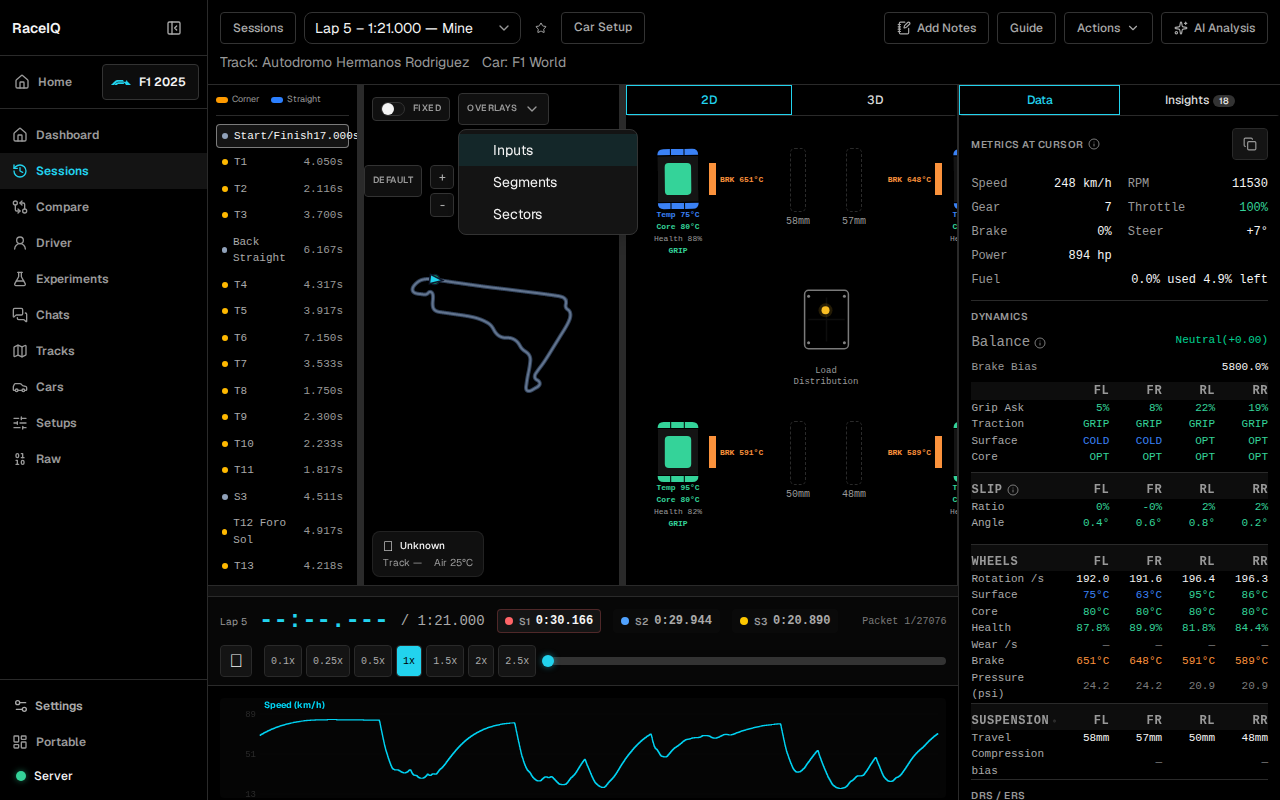Viewport: 1280px width, 800px height.
Task: Click info icon beside Metrics at Cursor
Action: pos(1094,144)
